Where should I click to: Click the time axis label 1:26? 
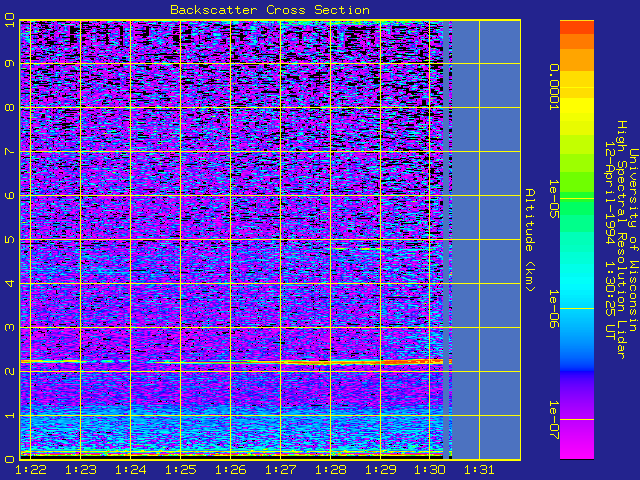point(230,470)
